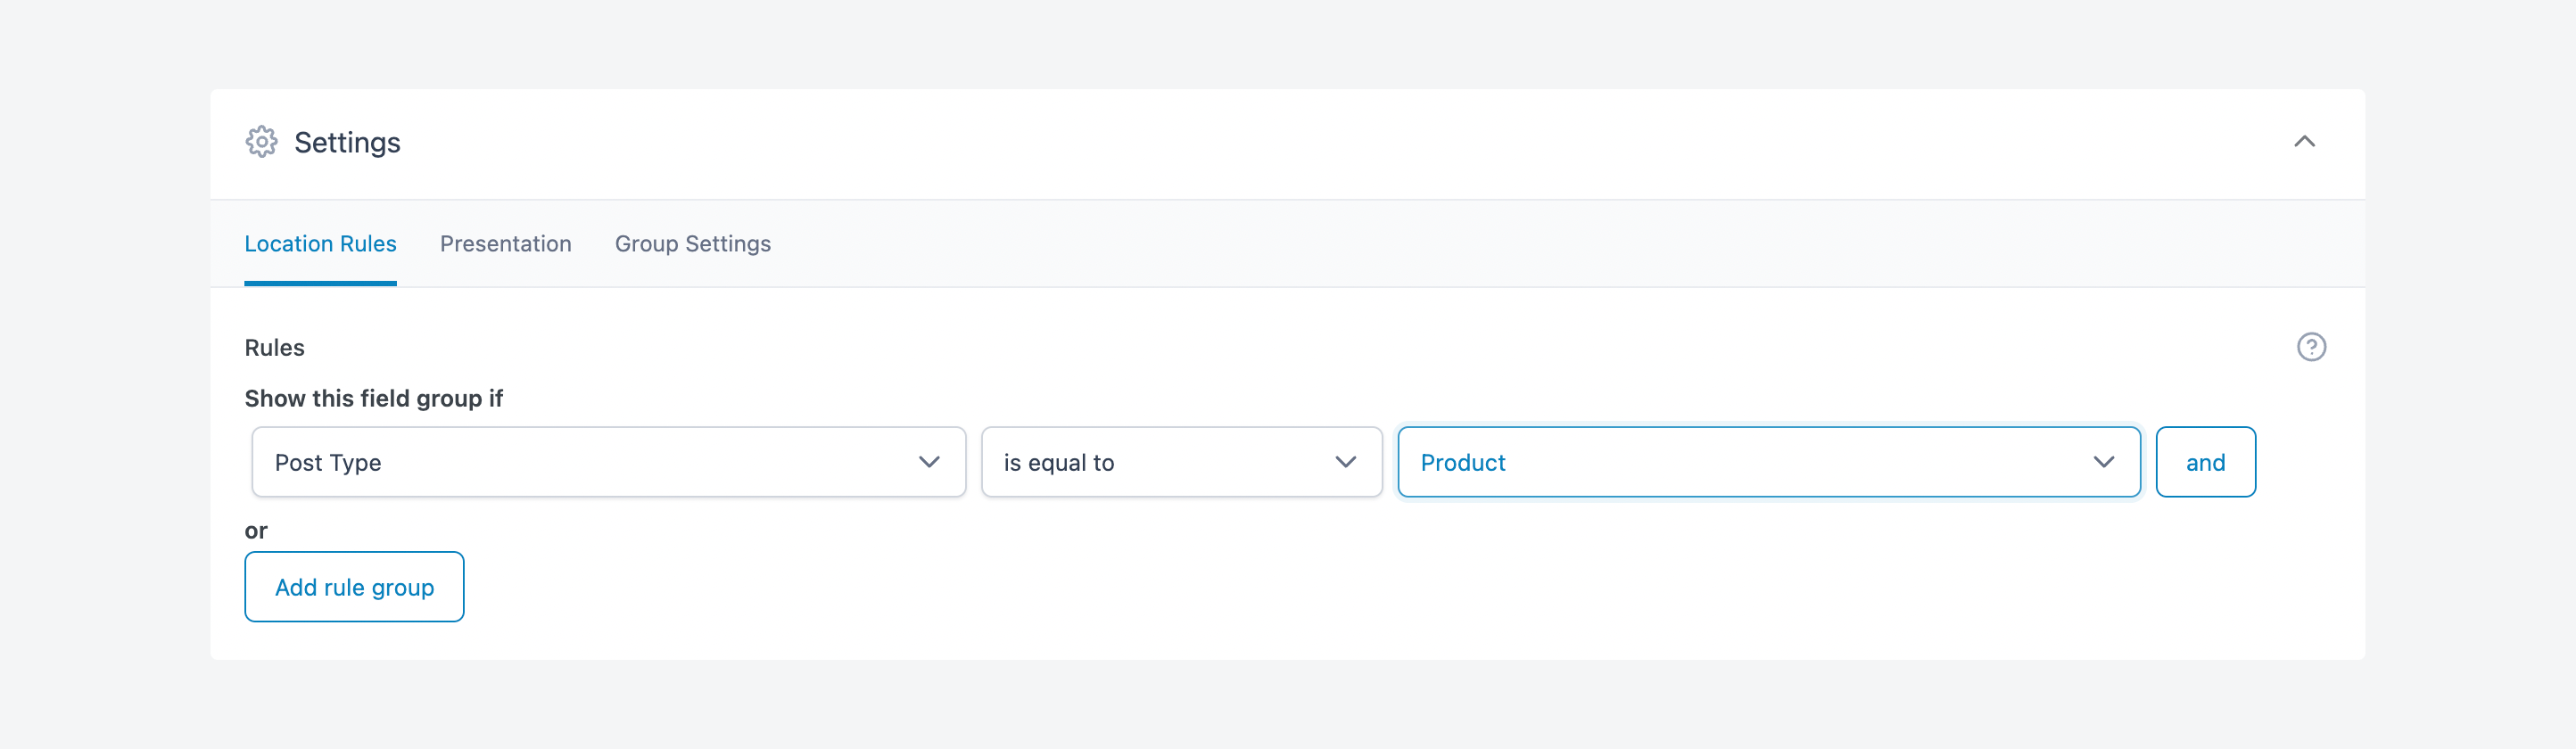Image resolution: width=2576 pixels, height=749 pixels.
Task: Collapse the Settings panel with the chevron
Action: (2304, 142)
